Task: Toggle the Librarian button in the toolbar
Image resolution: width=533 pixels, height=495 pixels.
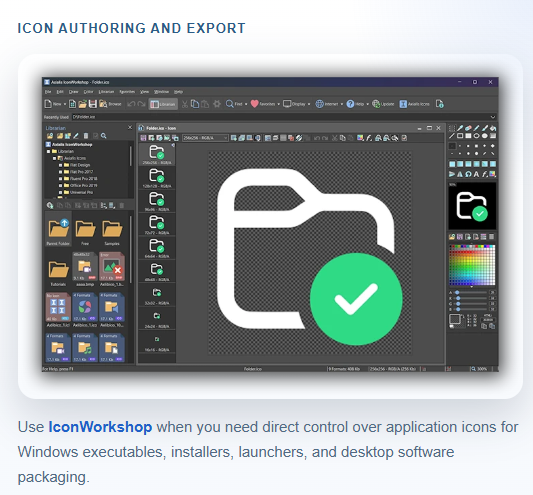Action: 163,104
